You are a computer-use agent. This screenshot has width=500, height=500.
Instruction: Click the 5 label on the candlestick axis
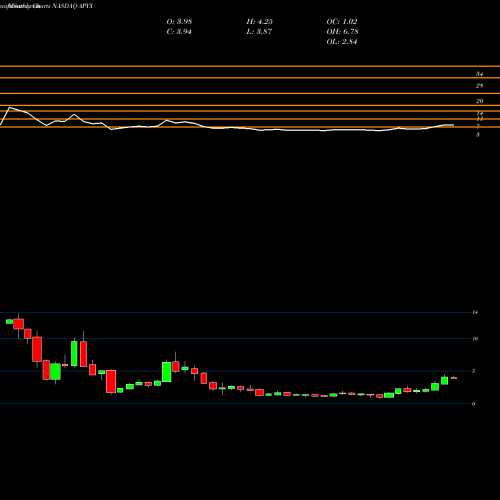474,371
